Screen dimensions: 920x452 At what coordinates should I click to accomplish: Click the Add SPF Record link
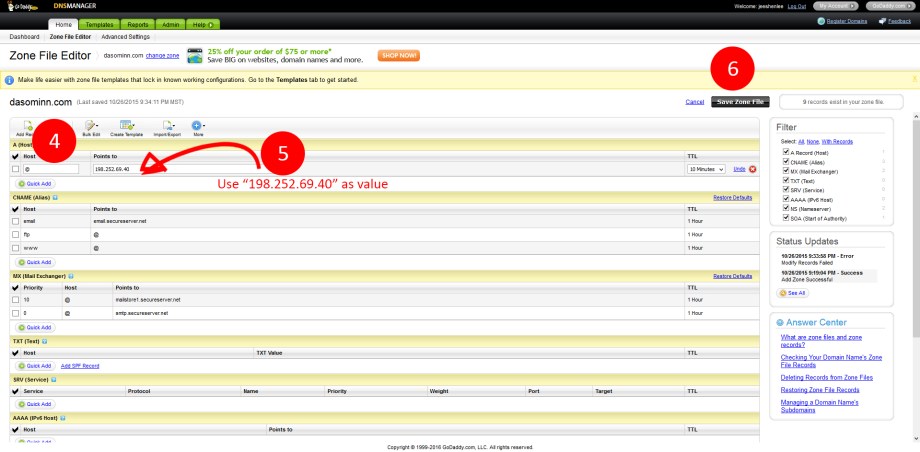(80, 366)
